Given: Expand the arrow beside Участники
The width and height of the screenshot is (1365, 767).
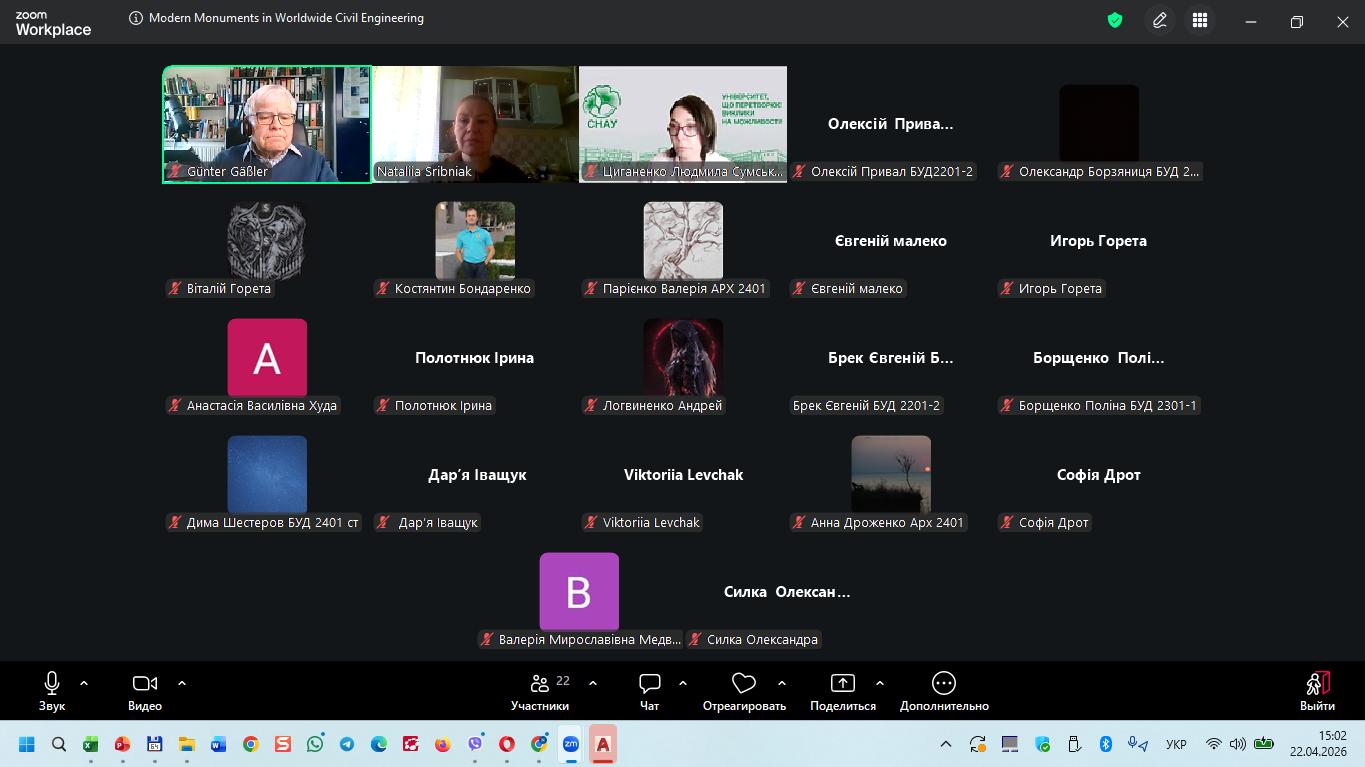Looking at the screenshot, I should (x=593, y=683).
